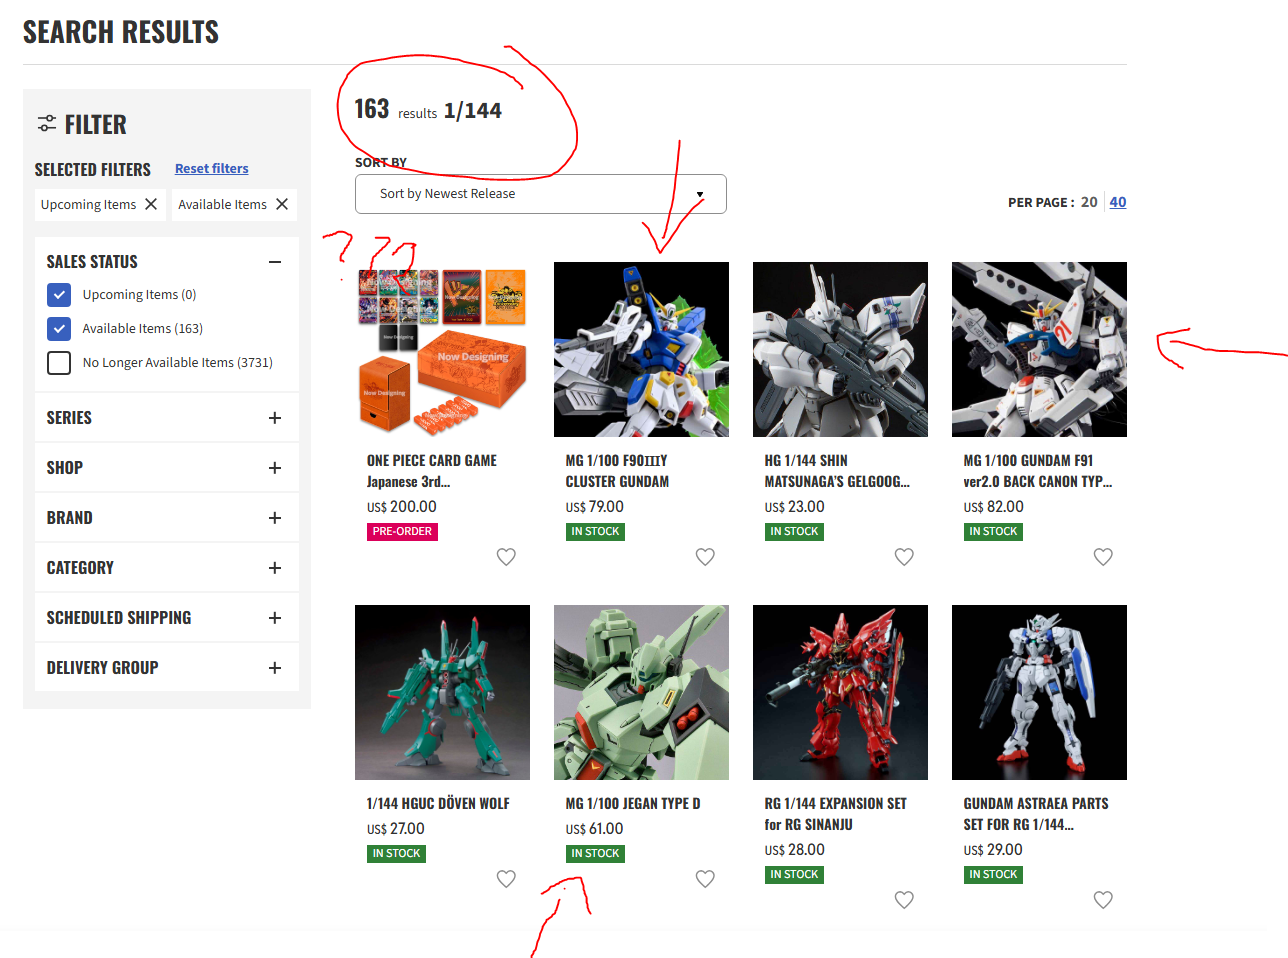Click heart under MG Jegan Type D

705,879
